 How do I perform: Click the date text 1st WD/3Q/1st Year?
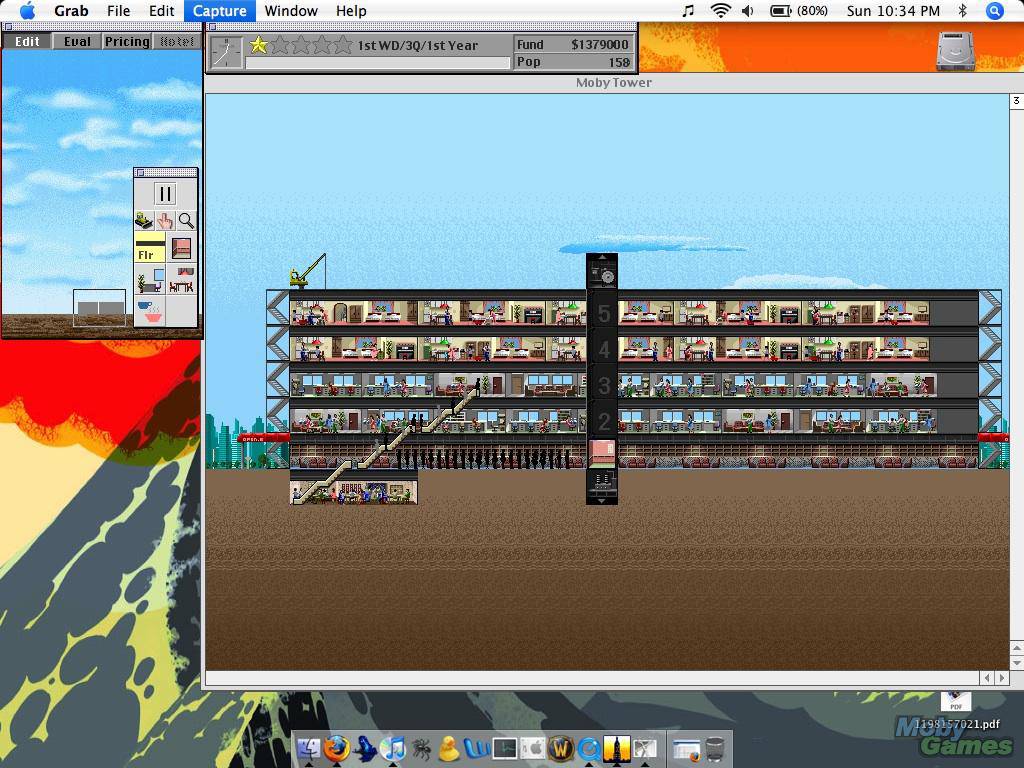point(417,46)
